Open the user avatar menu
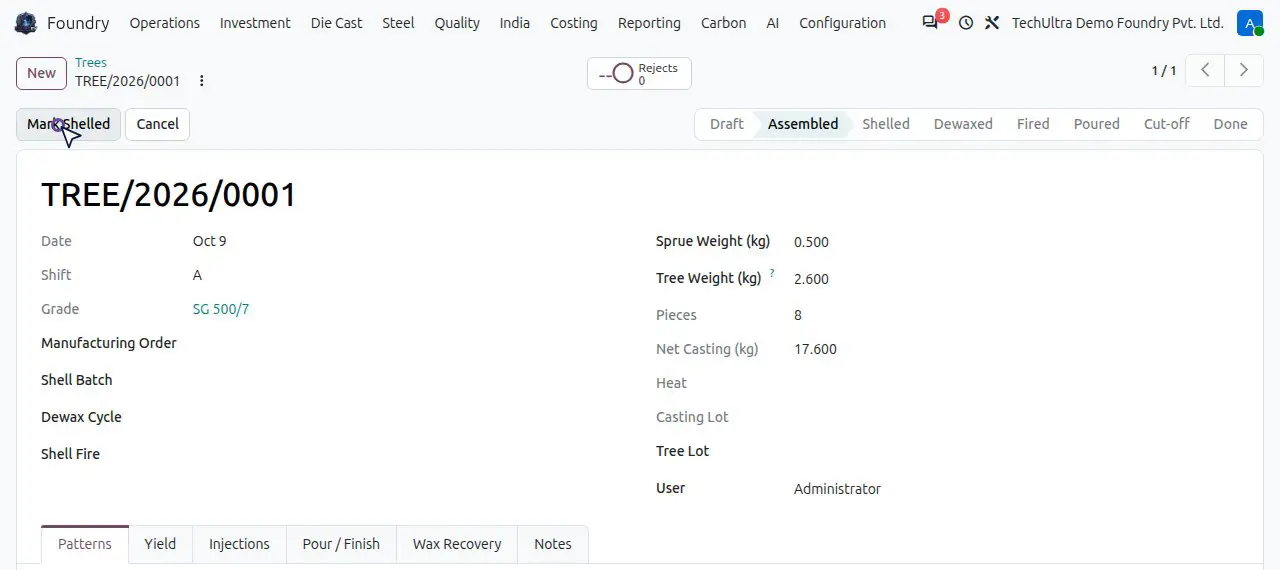1280x570 pixels. [1249, 23]
